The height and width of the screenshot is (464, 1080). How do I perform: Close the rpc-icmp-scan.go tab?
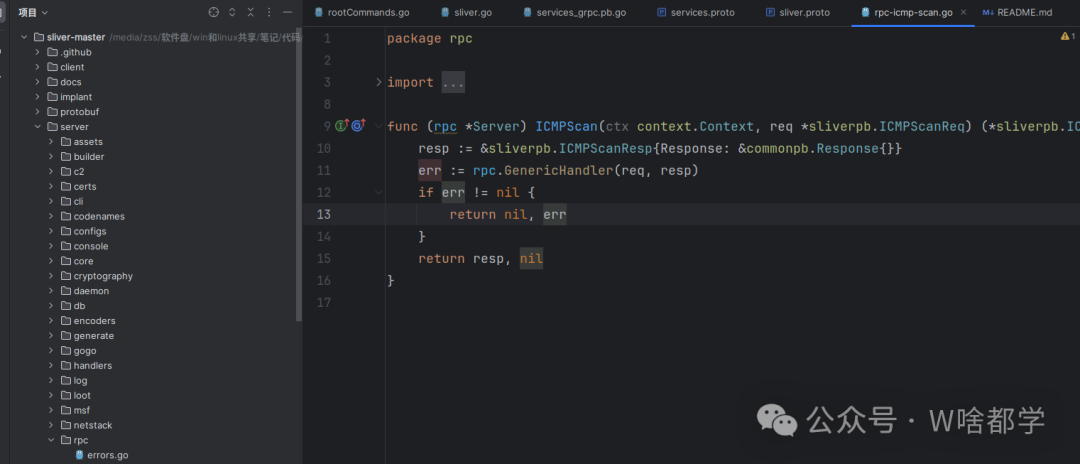[x=963, y=12]
